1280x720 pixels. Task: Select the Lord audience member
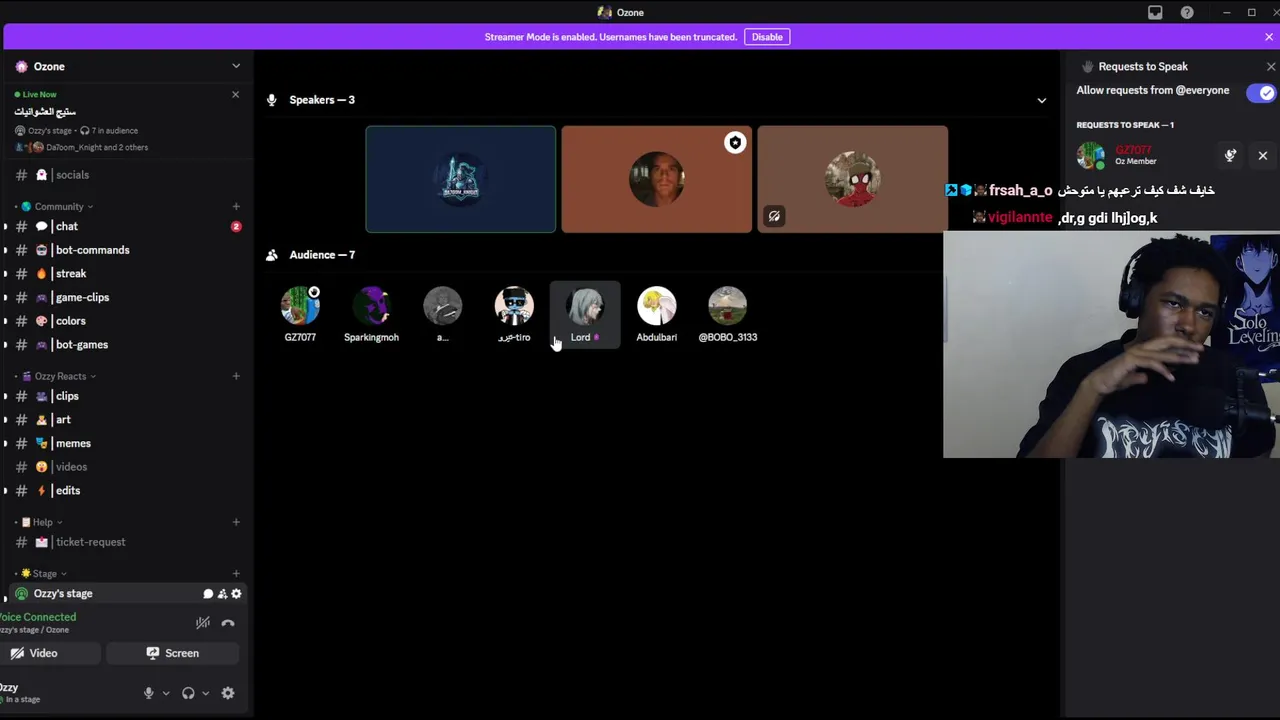[x=585, y=315]
